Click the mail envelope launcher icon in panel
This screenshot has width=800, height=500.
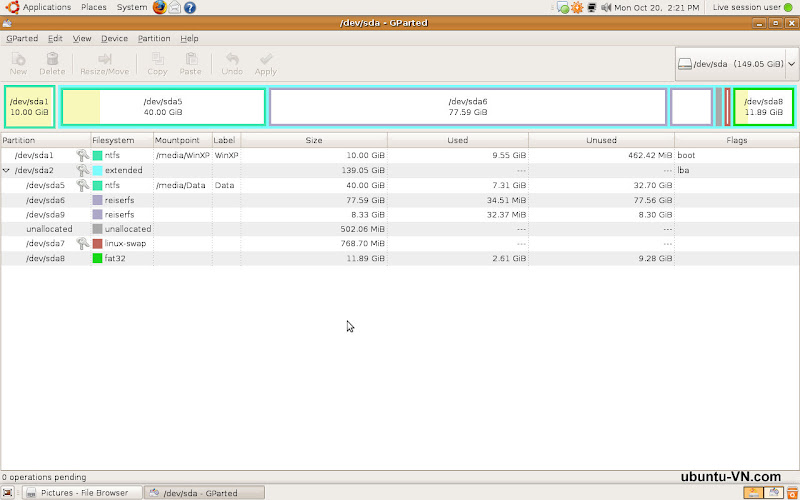[x=174, y=7]
